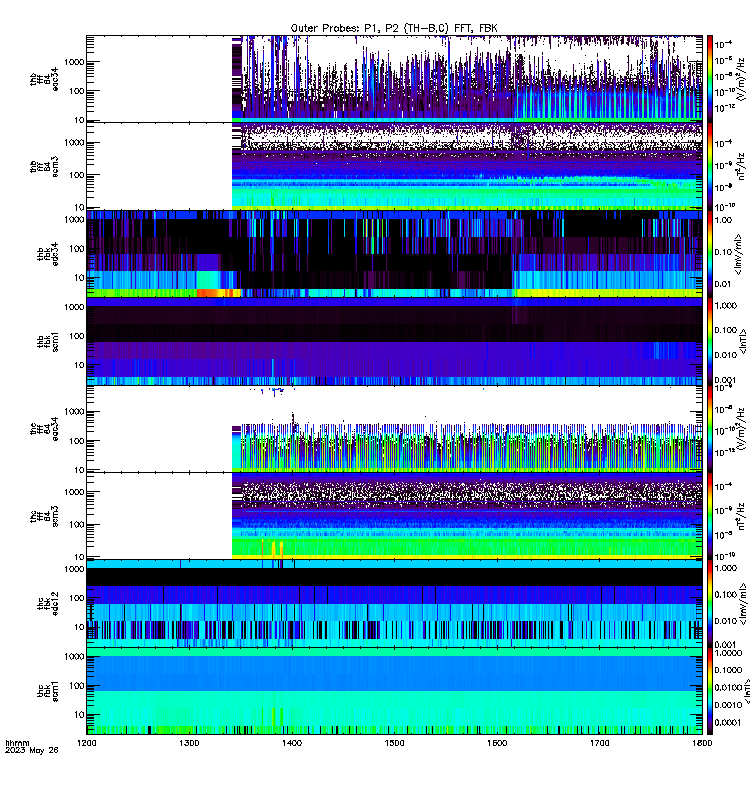Click the 1600 time axis tick label
This screenshot has width=750, height=800.
coord(497,743)
